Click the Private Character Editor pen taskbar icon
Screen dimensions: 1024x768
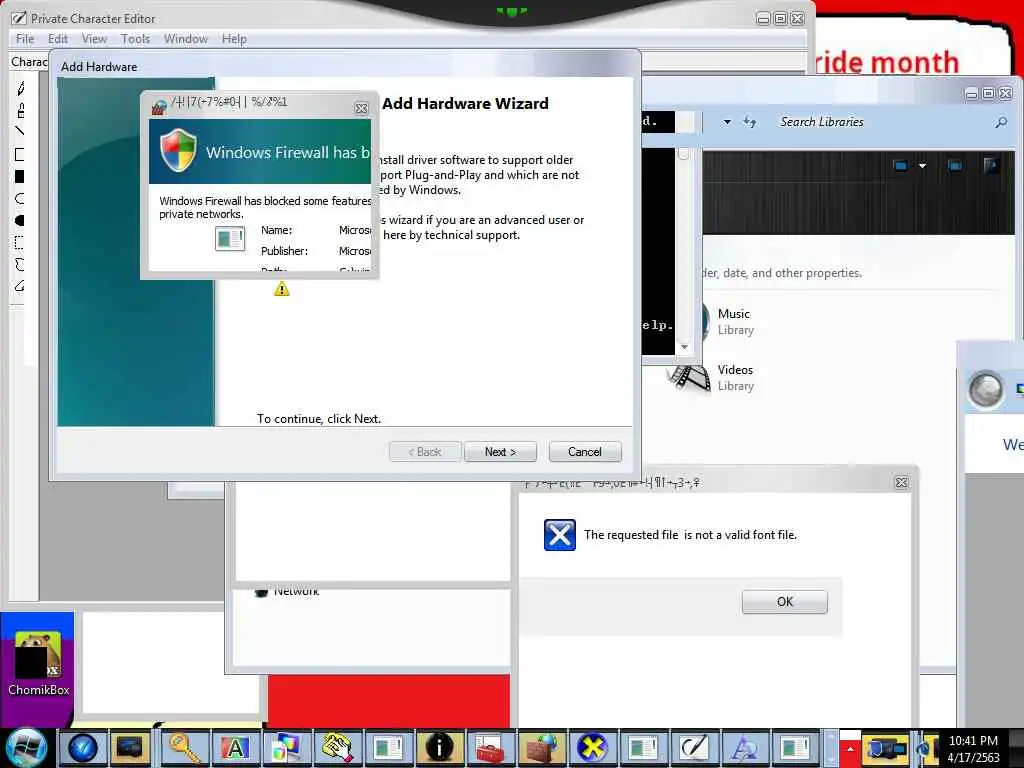tap(694, 748)
